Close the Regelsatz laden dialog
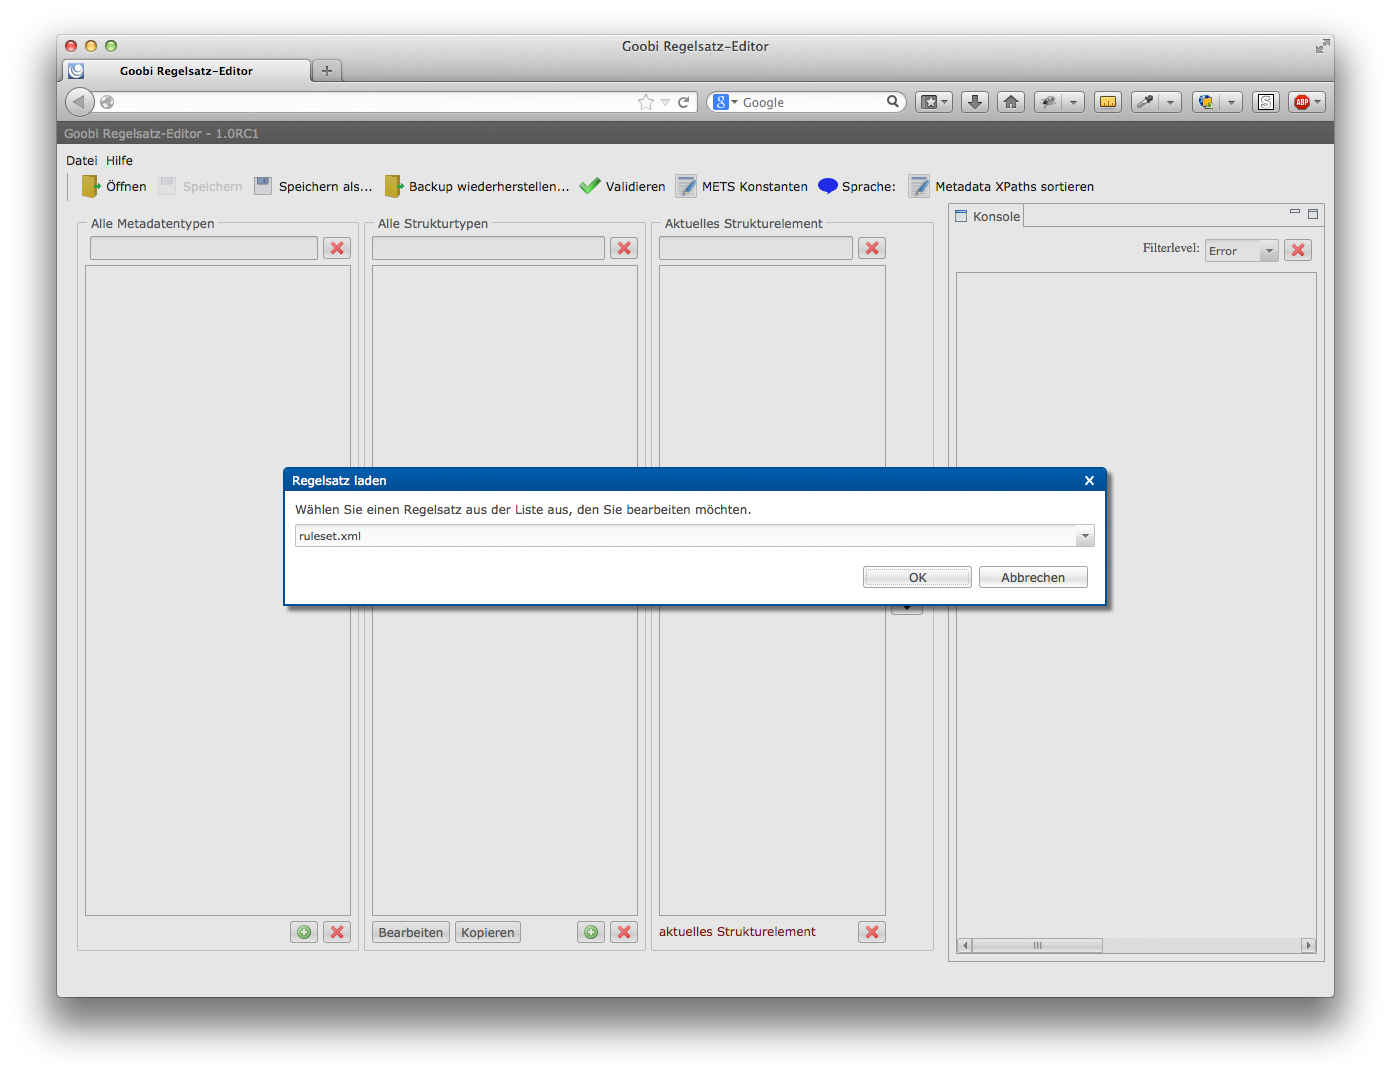Image resolution: width=1391 pixels, height=1076 pixels. click(1089, 480)
